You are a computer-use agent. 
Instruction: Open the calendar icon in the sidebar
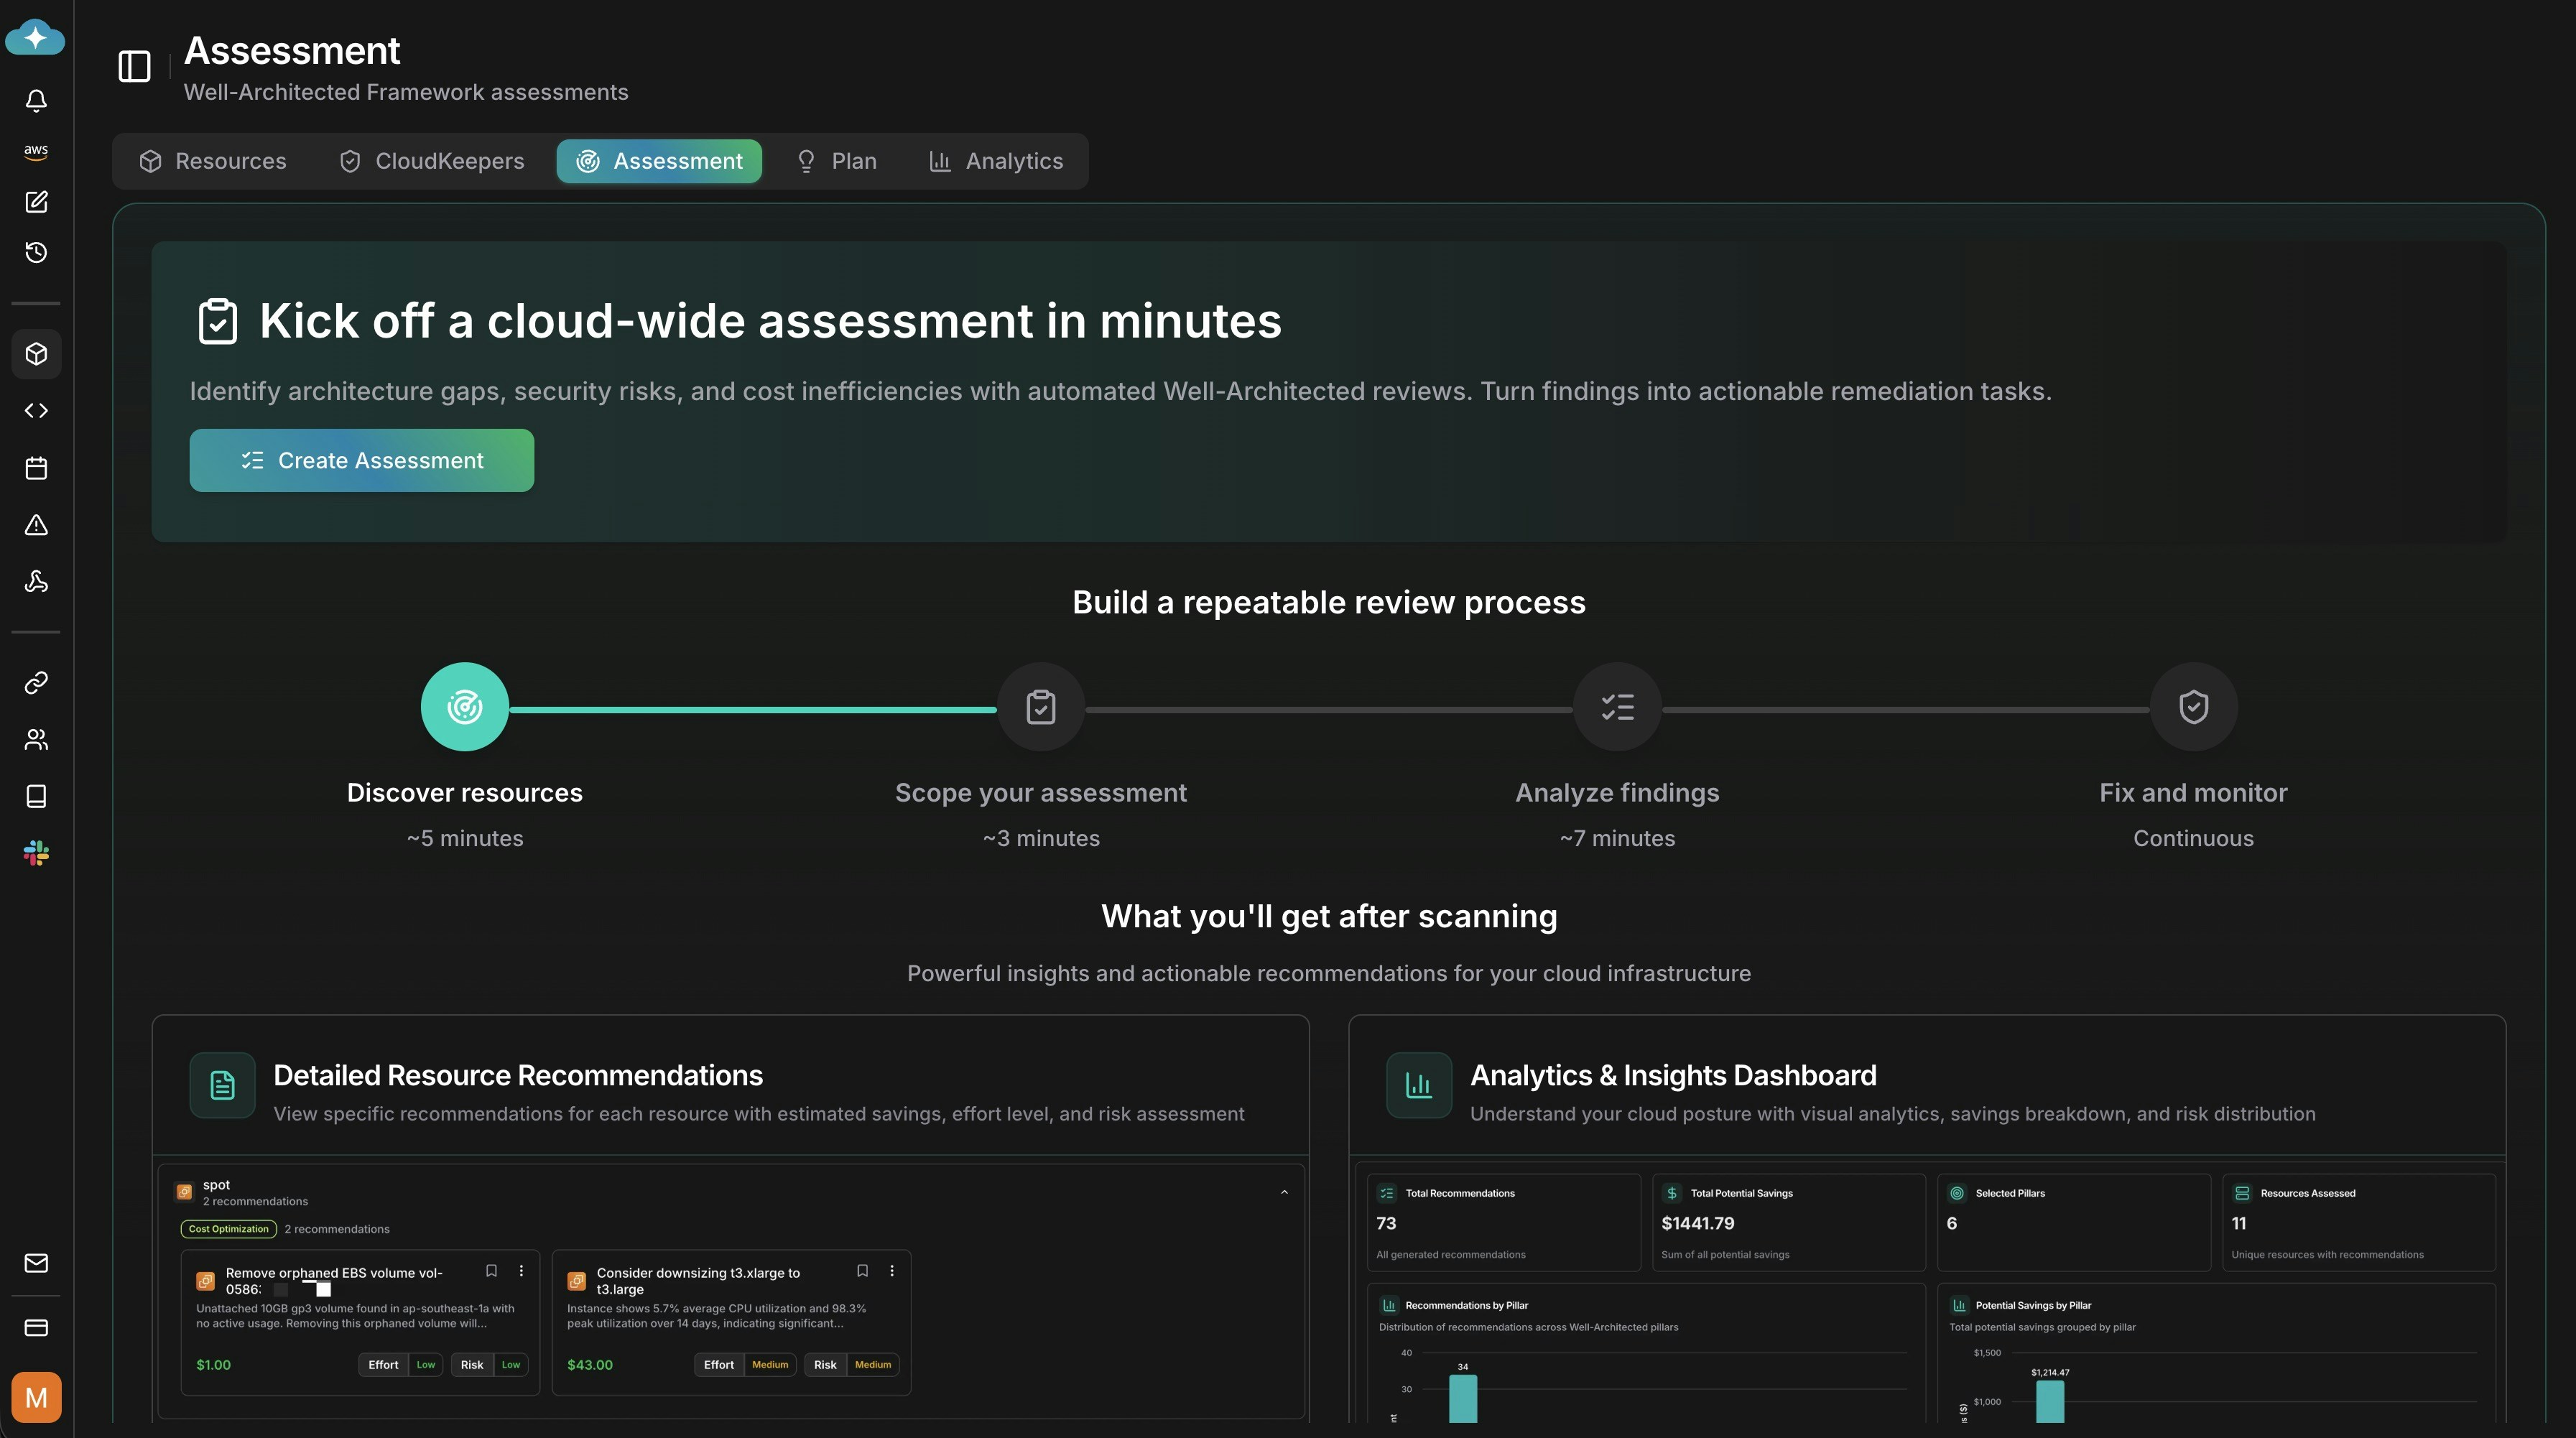click(36, 467)
